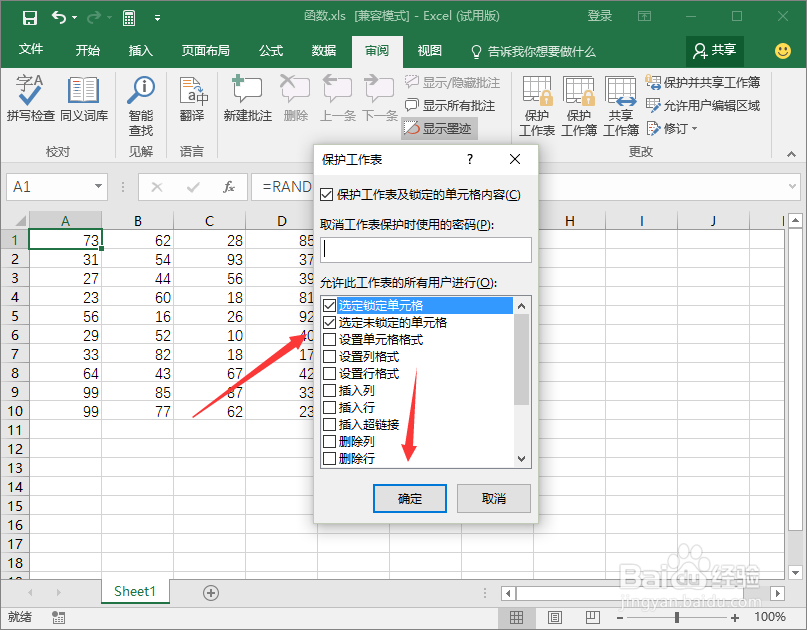Expand the formula bar chevron
This screenshot has height=630, width=807.
[x=793, y=186]
